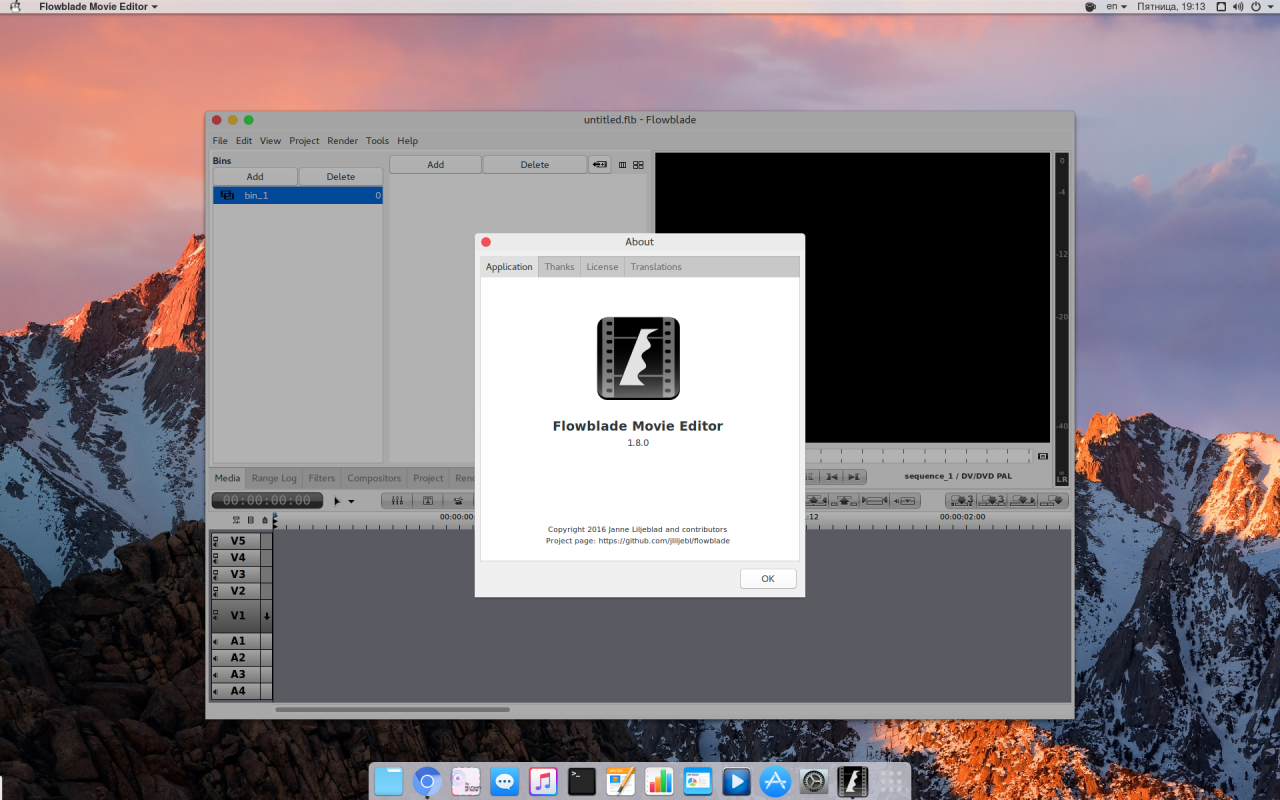Toggle V1 track mute icon
1280x800 pixels.
tap(215, 616)
